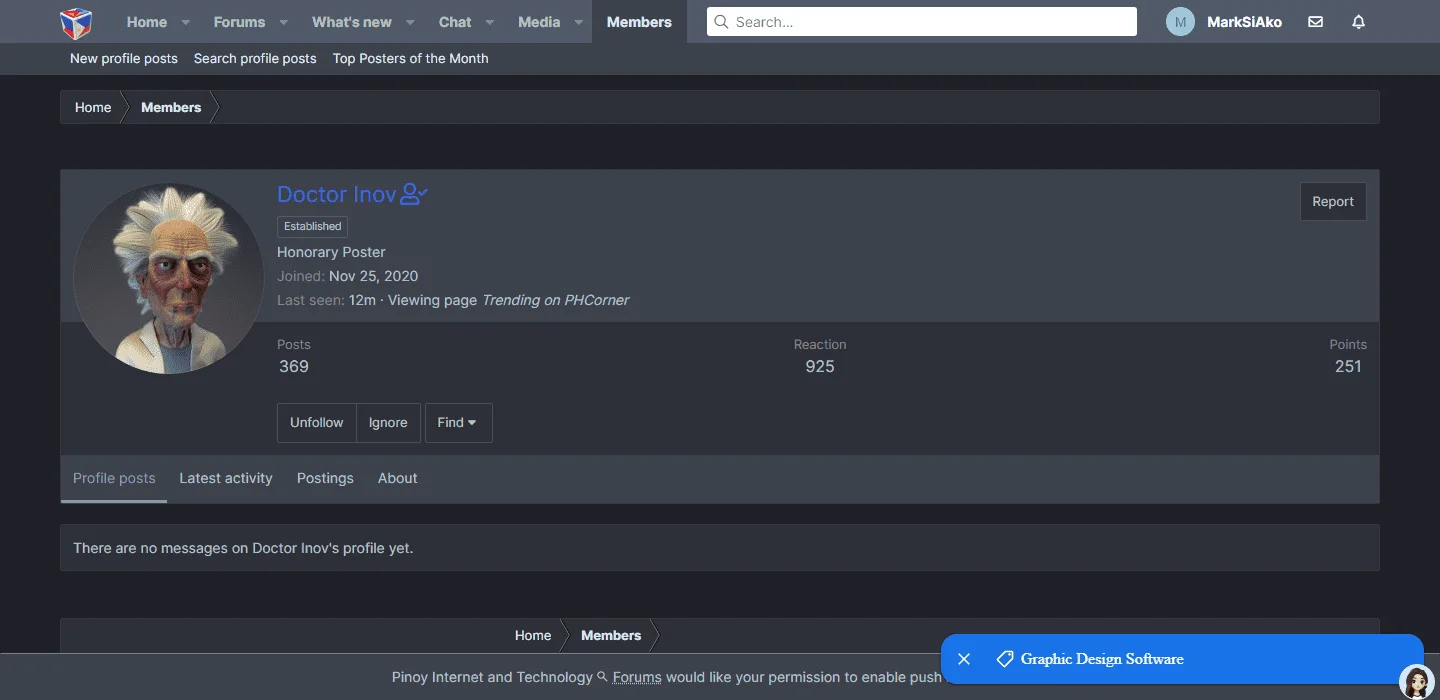This screenshot has height=700, width=1440.
Task: Expand the Home menu arrow
Action: pyautogui.click(x=186, y=22)
